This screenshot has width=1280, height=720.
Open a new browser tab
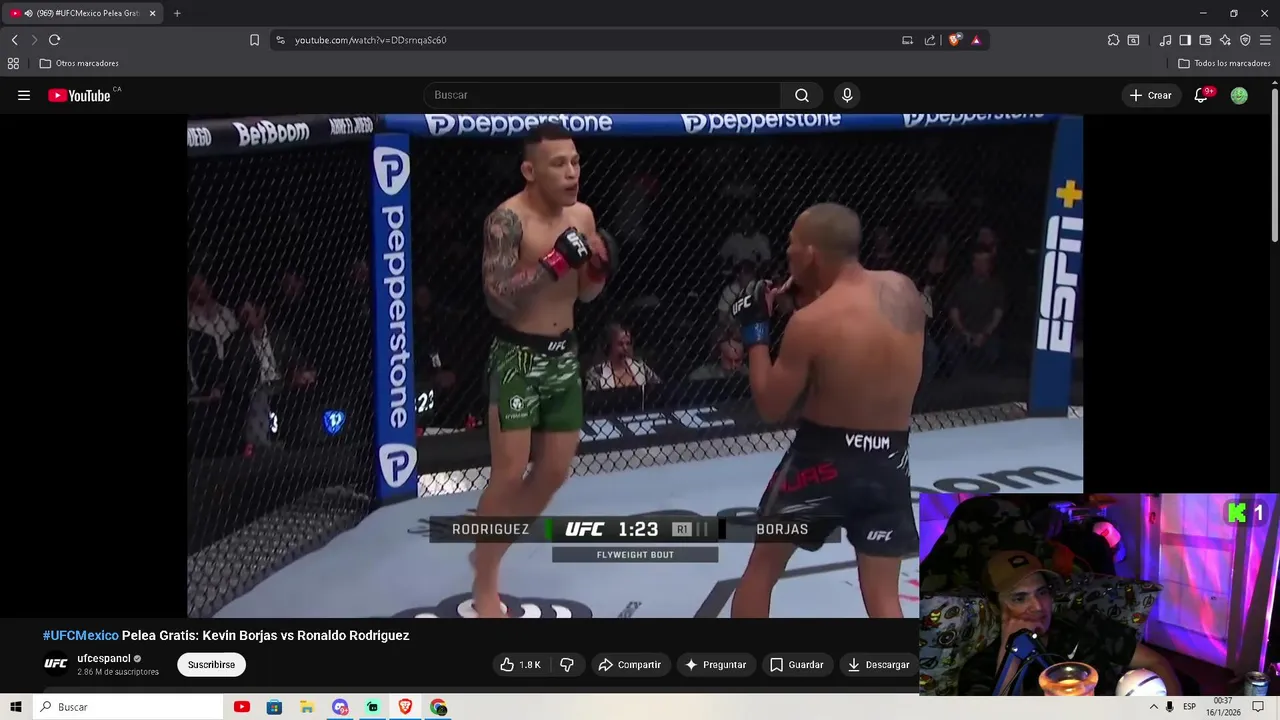pyautogui.click(x=177, y=13)
